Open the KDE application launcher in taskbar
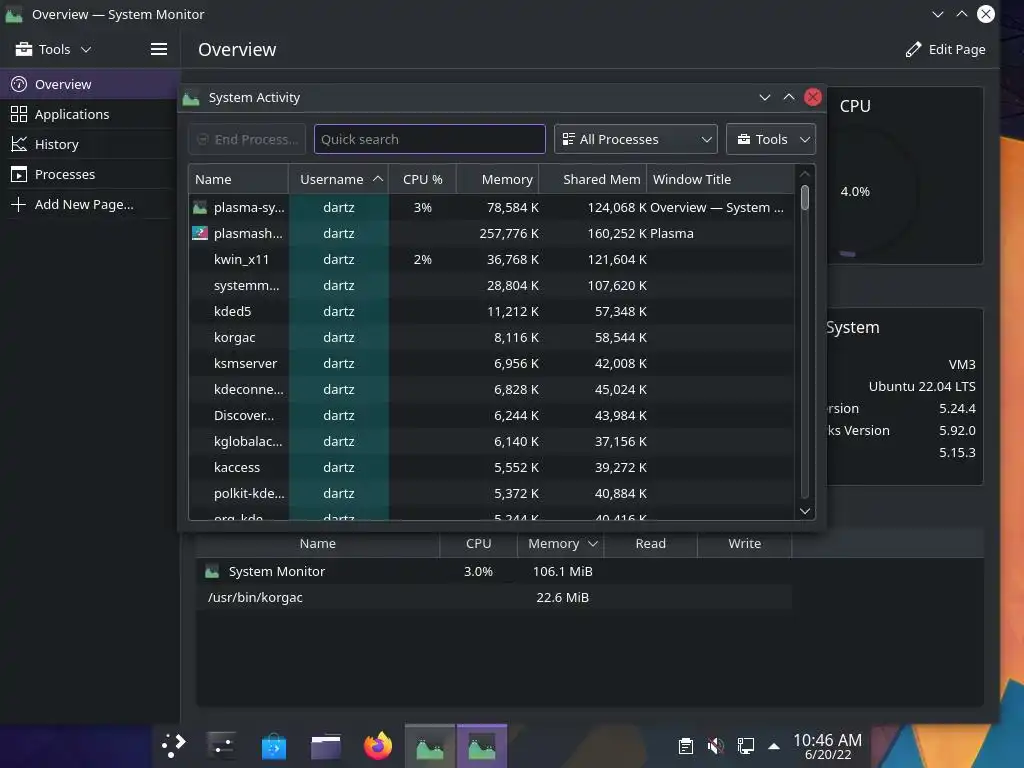This screenshot has height=768, width=1024. tap(174, 746)
